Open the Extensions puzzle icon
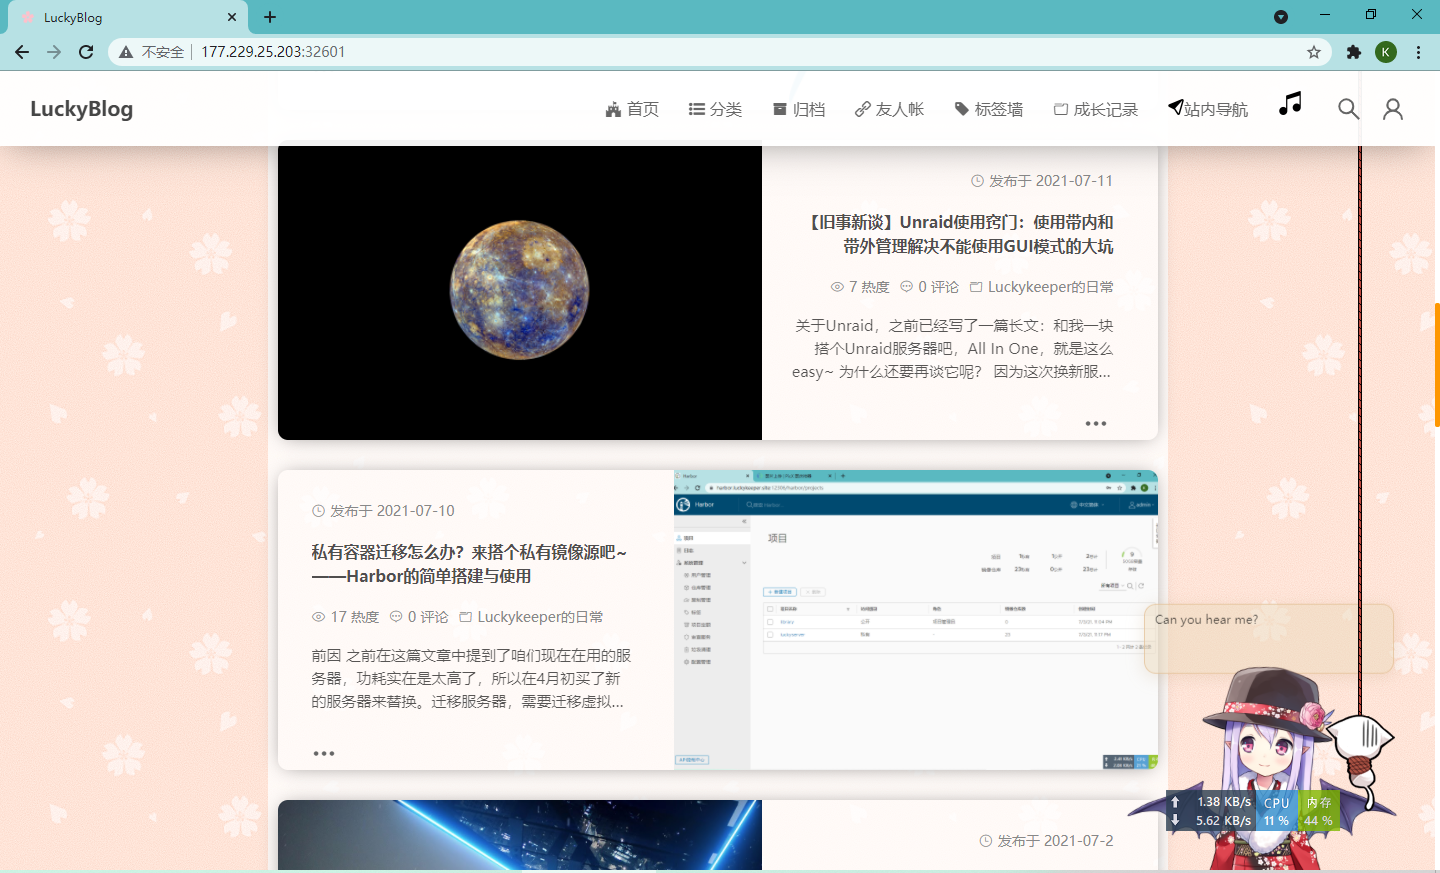The image size is (1440, 873). point(1354,52)
